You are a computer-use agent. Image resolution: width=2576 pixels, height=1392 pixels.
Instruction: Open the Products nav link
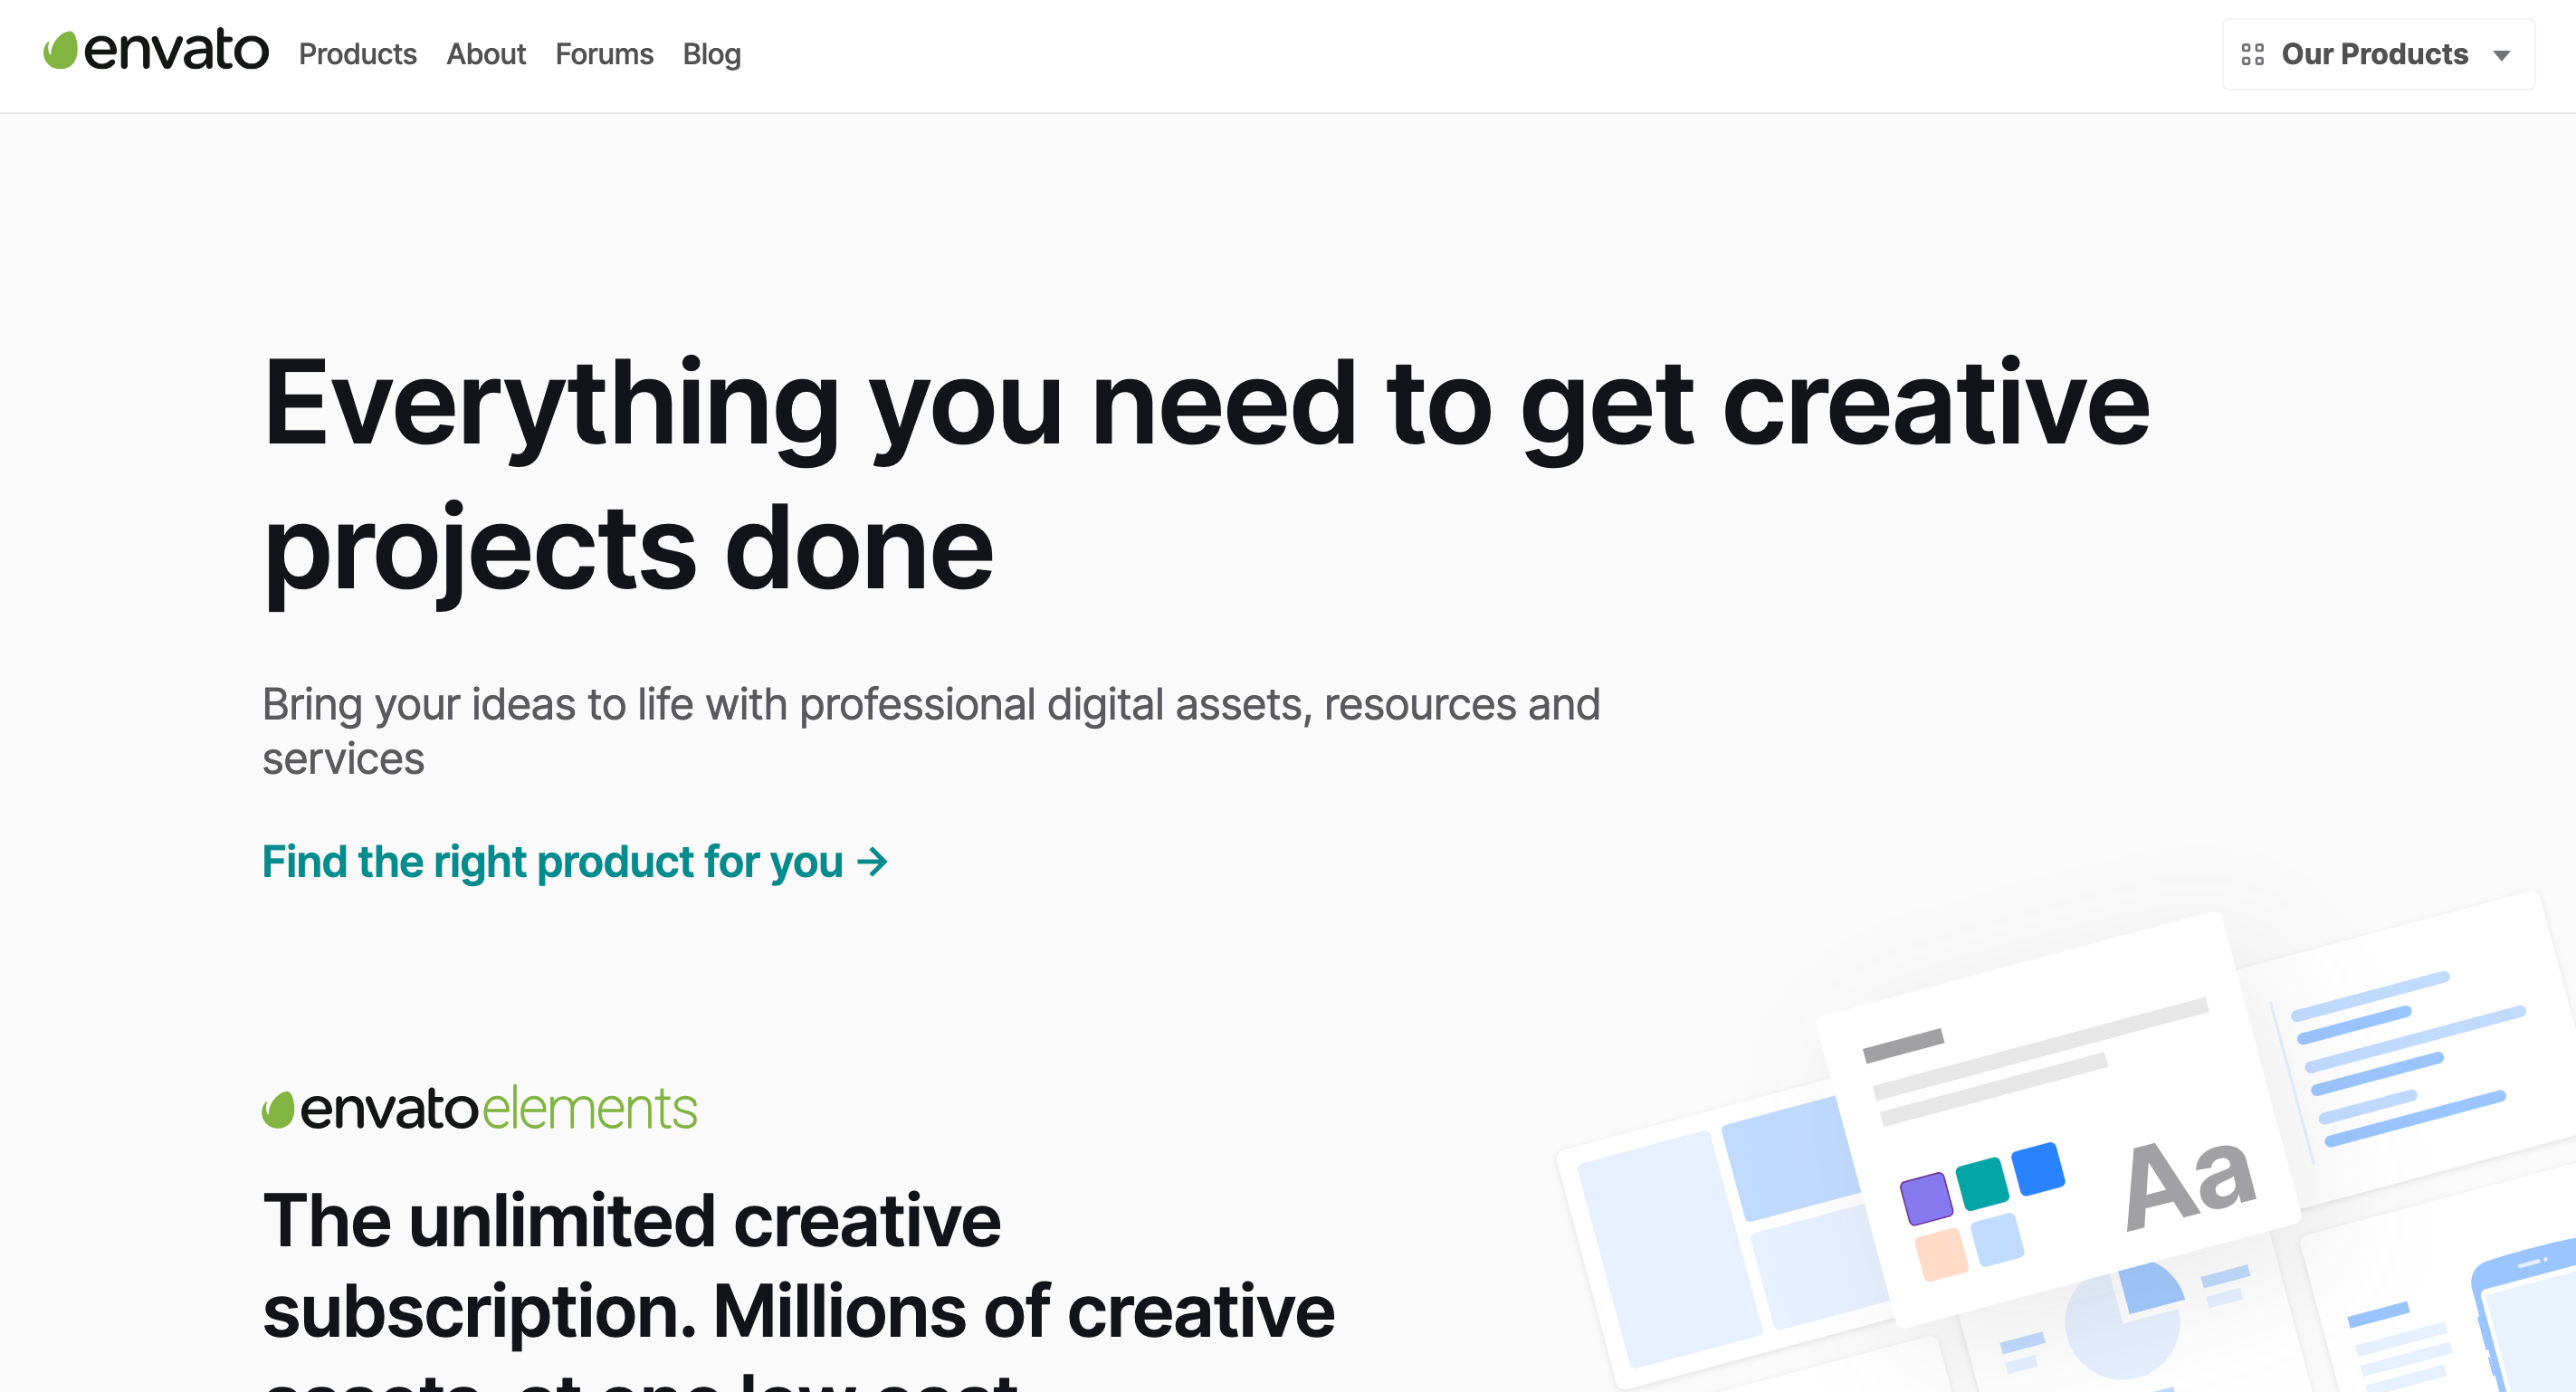(x=357, y=54)
